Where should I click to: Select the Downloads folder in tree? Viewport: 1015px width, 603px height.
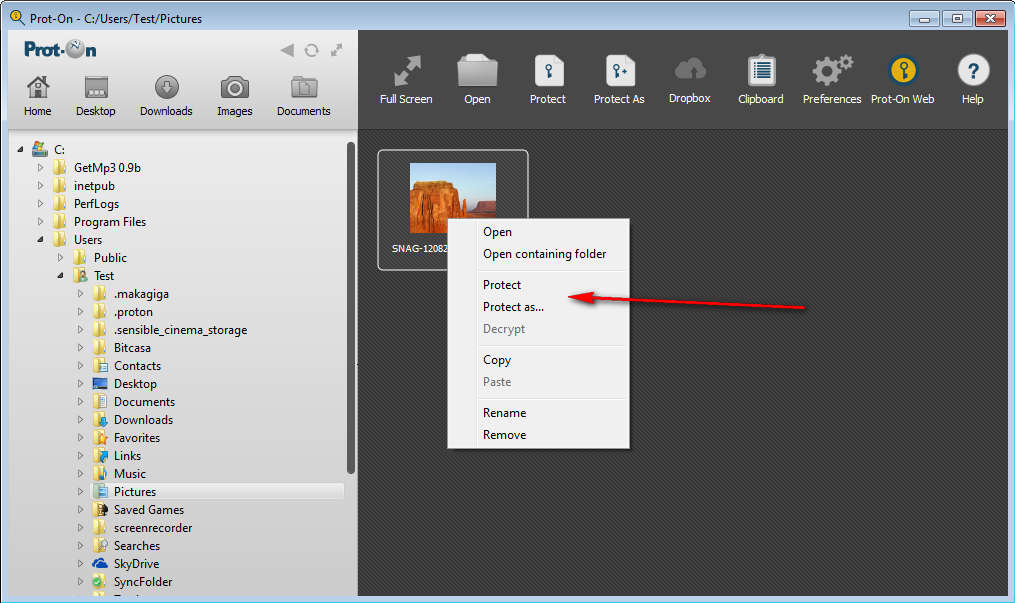143,420
